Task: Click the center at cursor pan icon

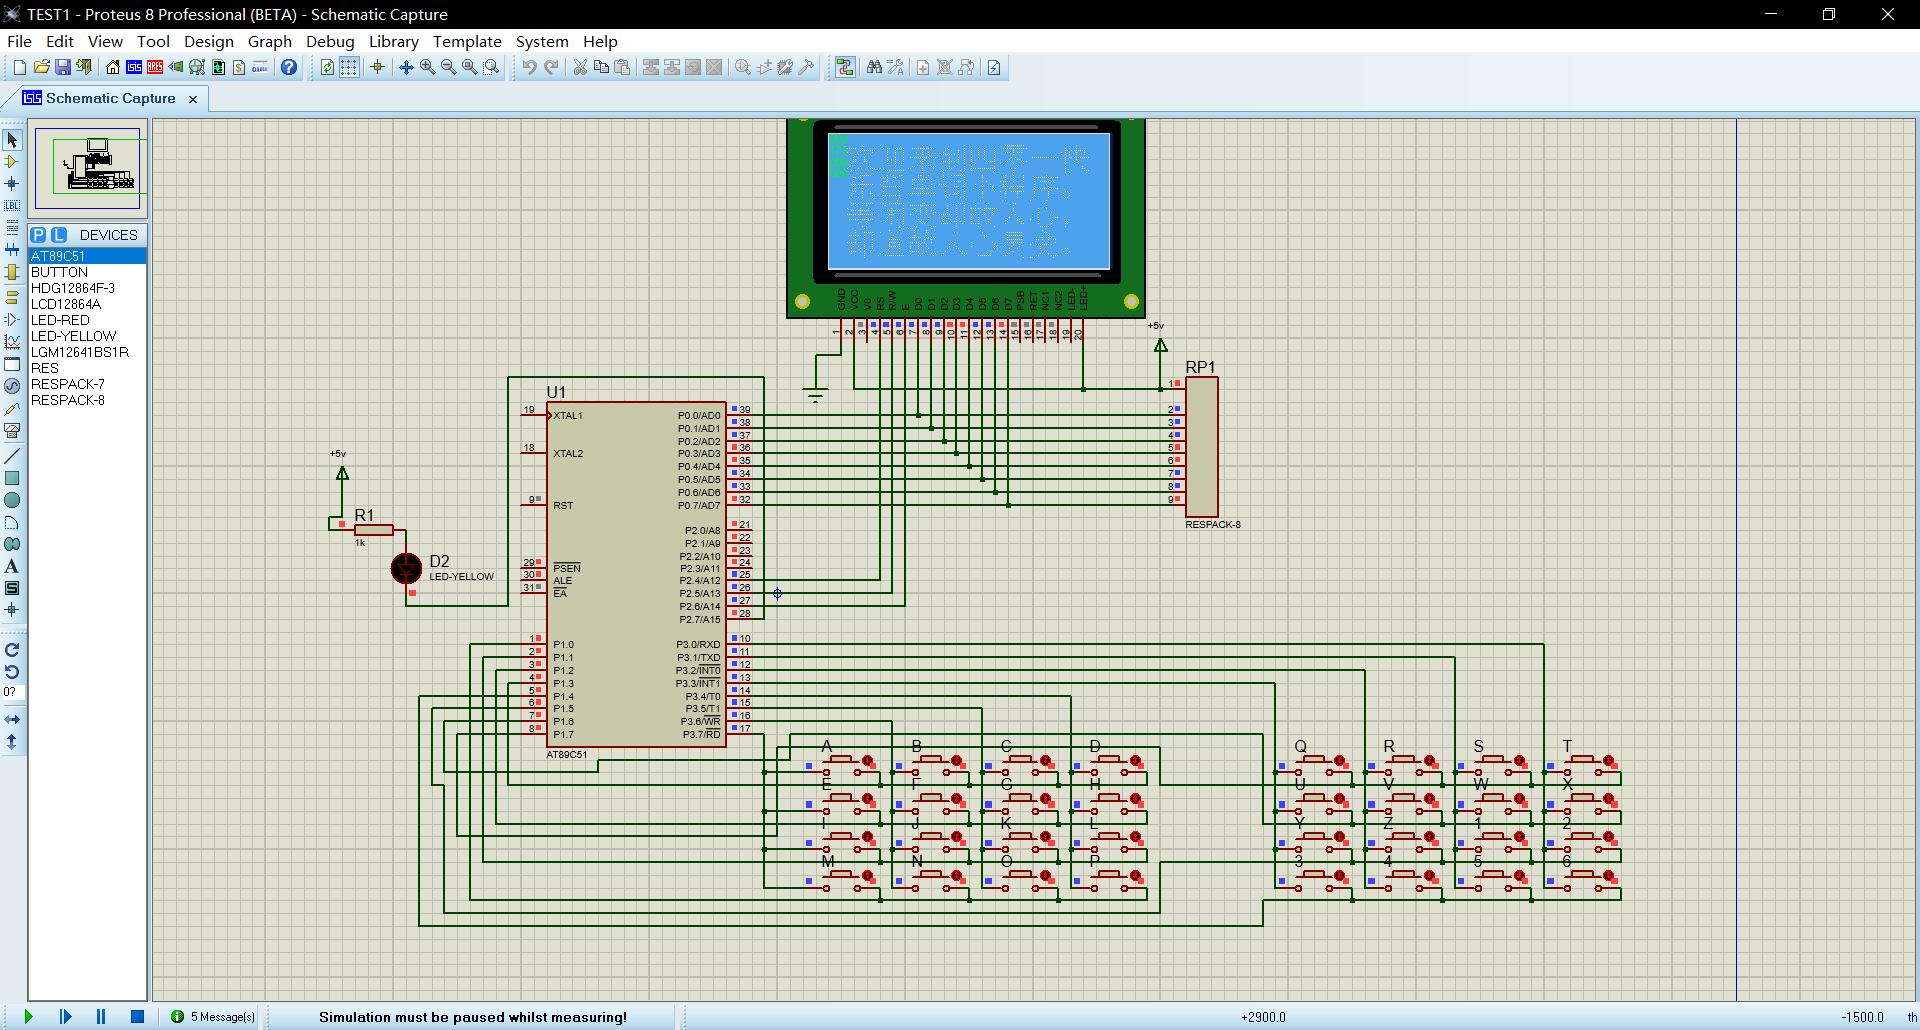Action: pos(406,67)
